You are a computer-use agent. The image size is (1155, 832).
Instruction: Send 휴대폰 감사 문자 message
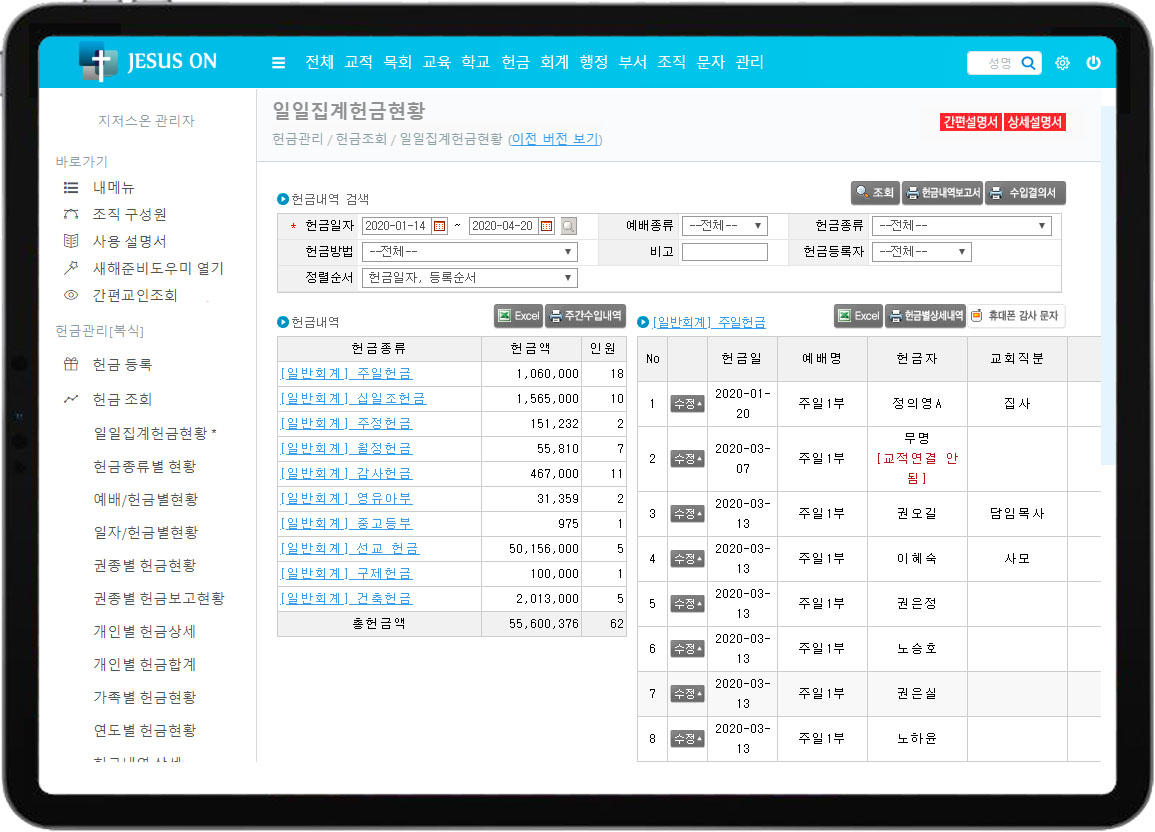point(1016,316)
